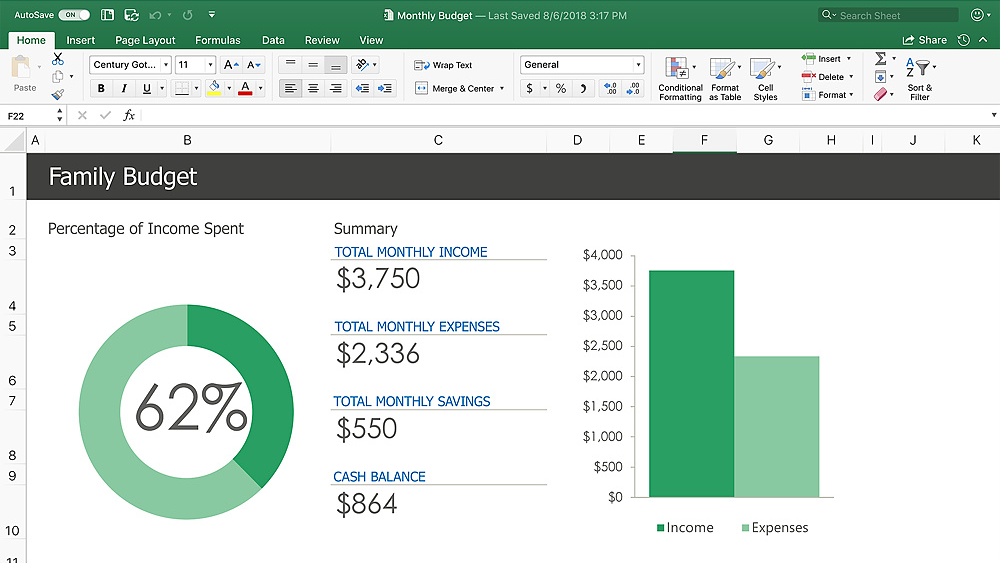Open the Page Layout tab
The width and height of the screenshot is (1000, 563).
pyautogui.click(x=145, y=40)
